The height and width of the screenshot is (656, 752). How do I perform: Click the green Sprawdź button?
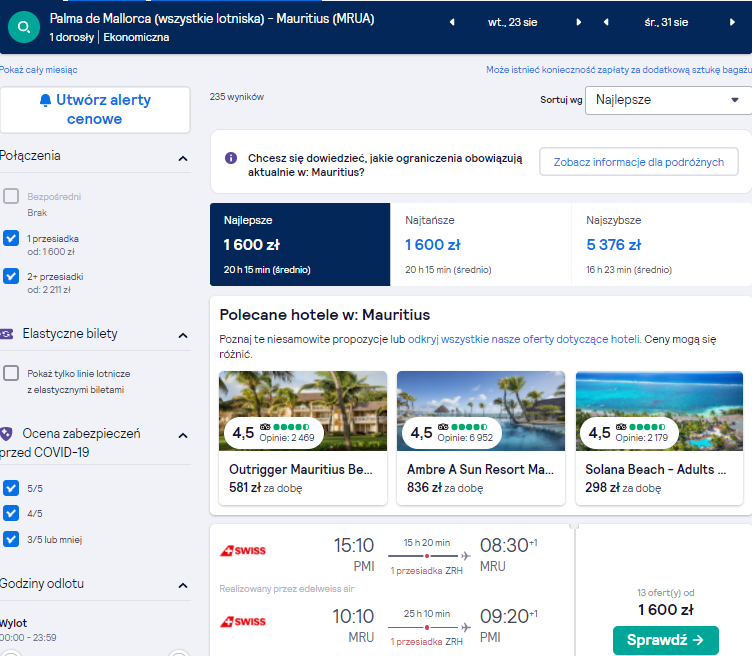click(666, 640)
